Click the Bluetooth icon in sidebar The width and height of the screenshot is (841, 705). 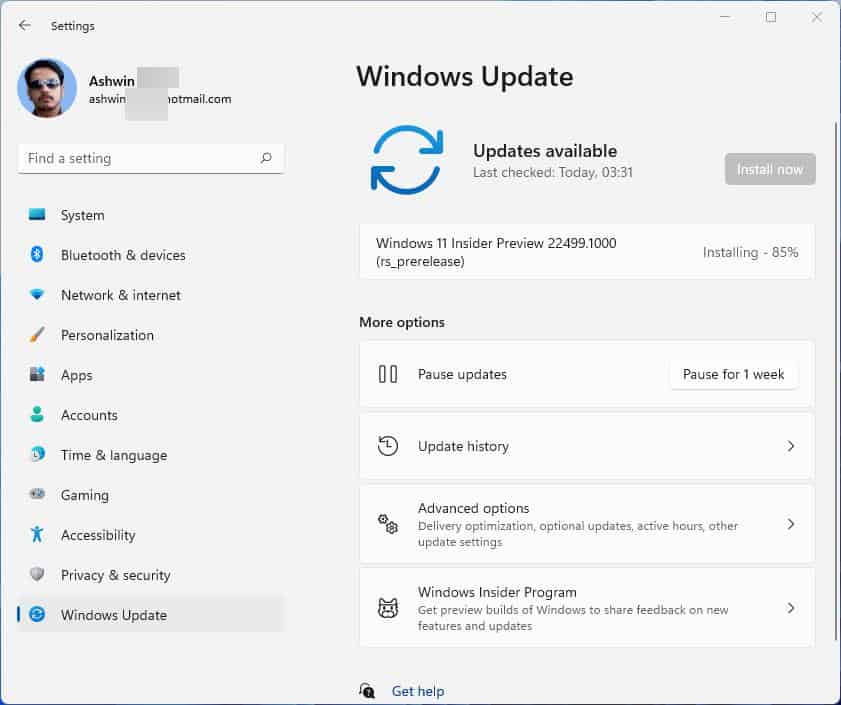pos(37,254)
